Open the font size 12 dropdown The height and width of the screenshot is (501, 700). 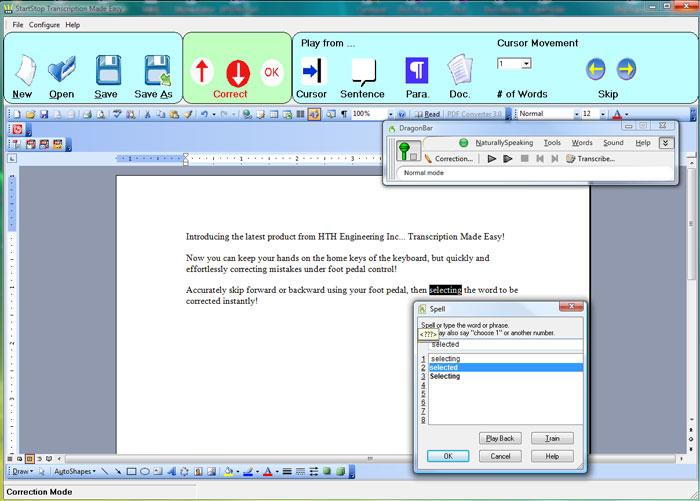[603, 114]
